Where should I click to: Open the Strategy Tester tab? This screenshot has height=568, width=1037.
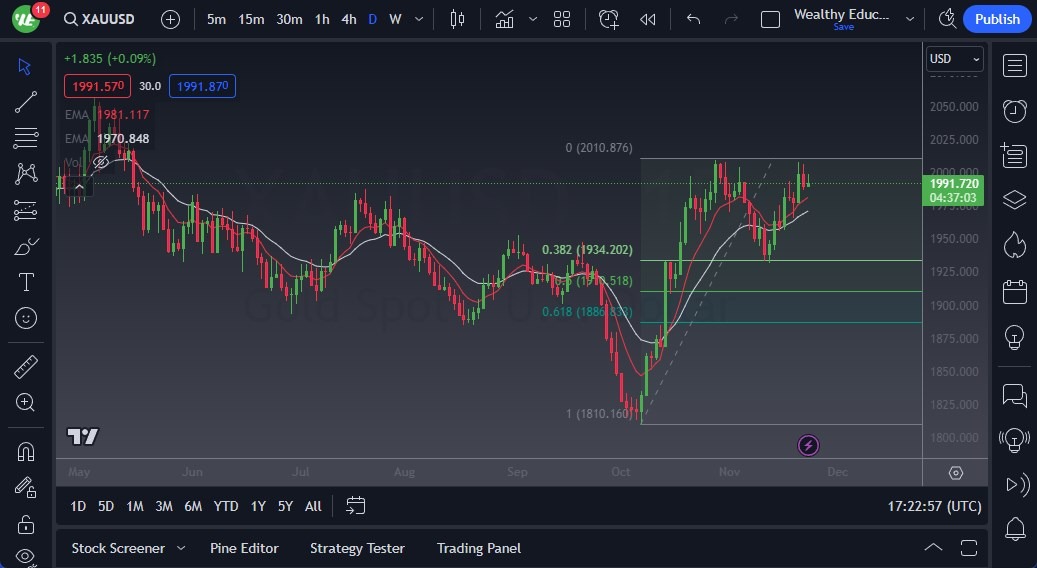357,548
